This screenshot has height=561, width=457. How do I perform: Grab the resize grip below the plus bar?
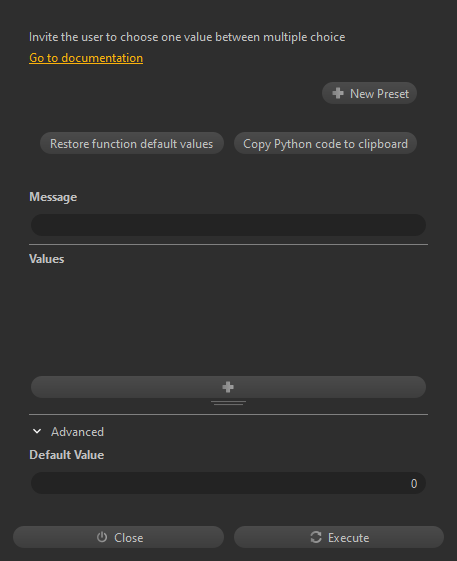[228, 403]
